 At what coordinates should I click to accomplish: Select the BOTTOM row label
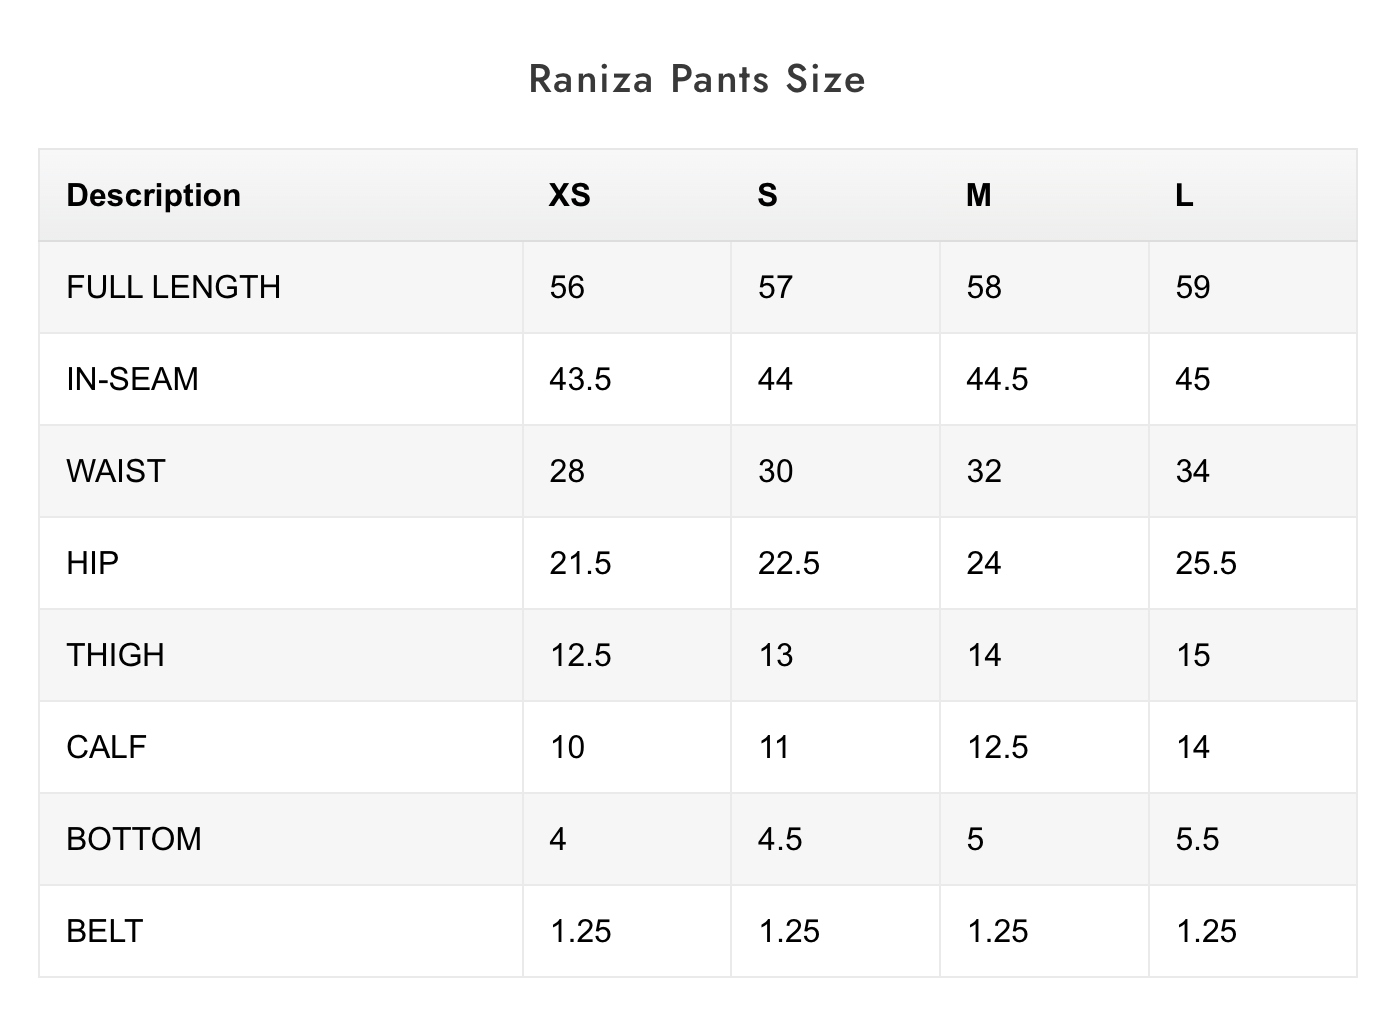tap(133, 839)
